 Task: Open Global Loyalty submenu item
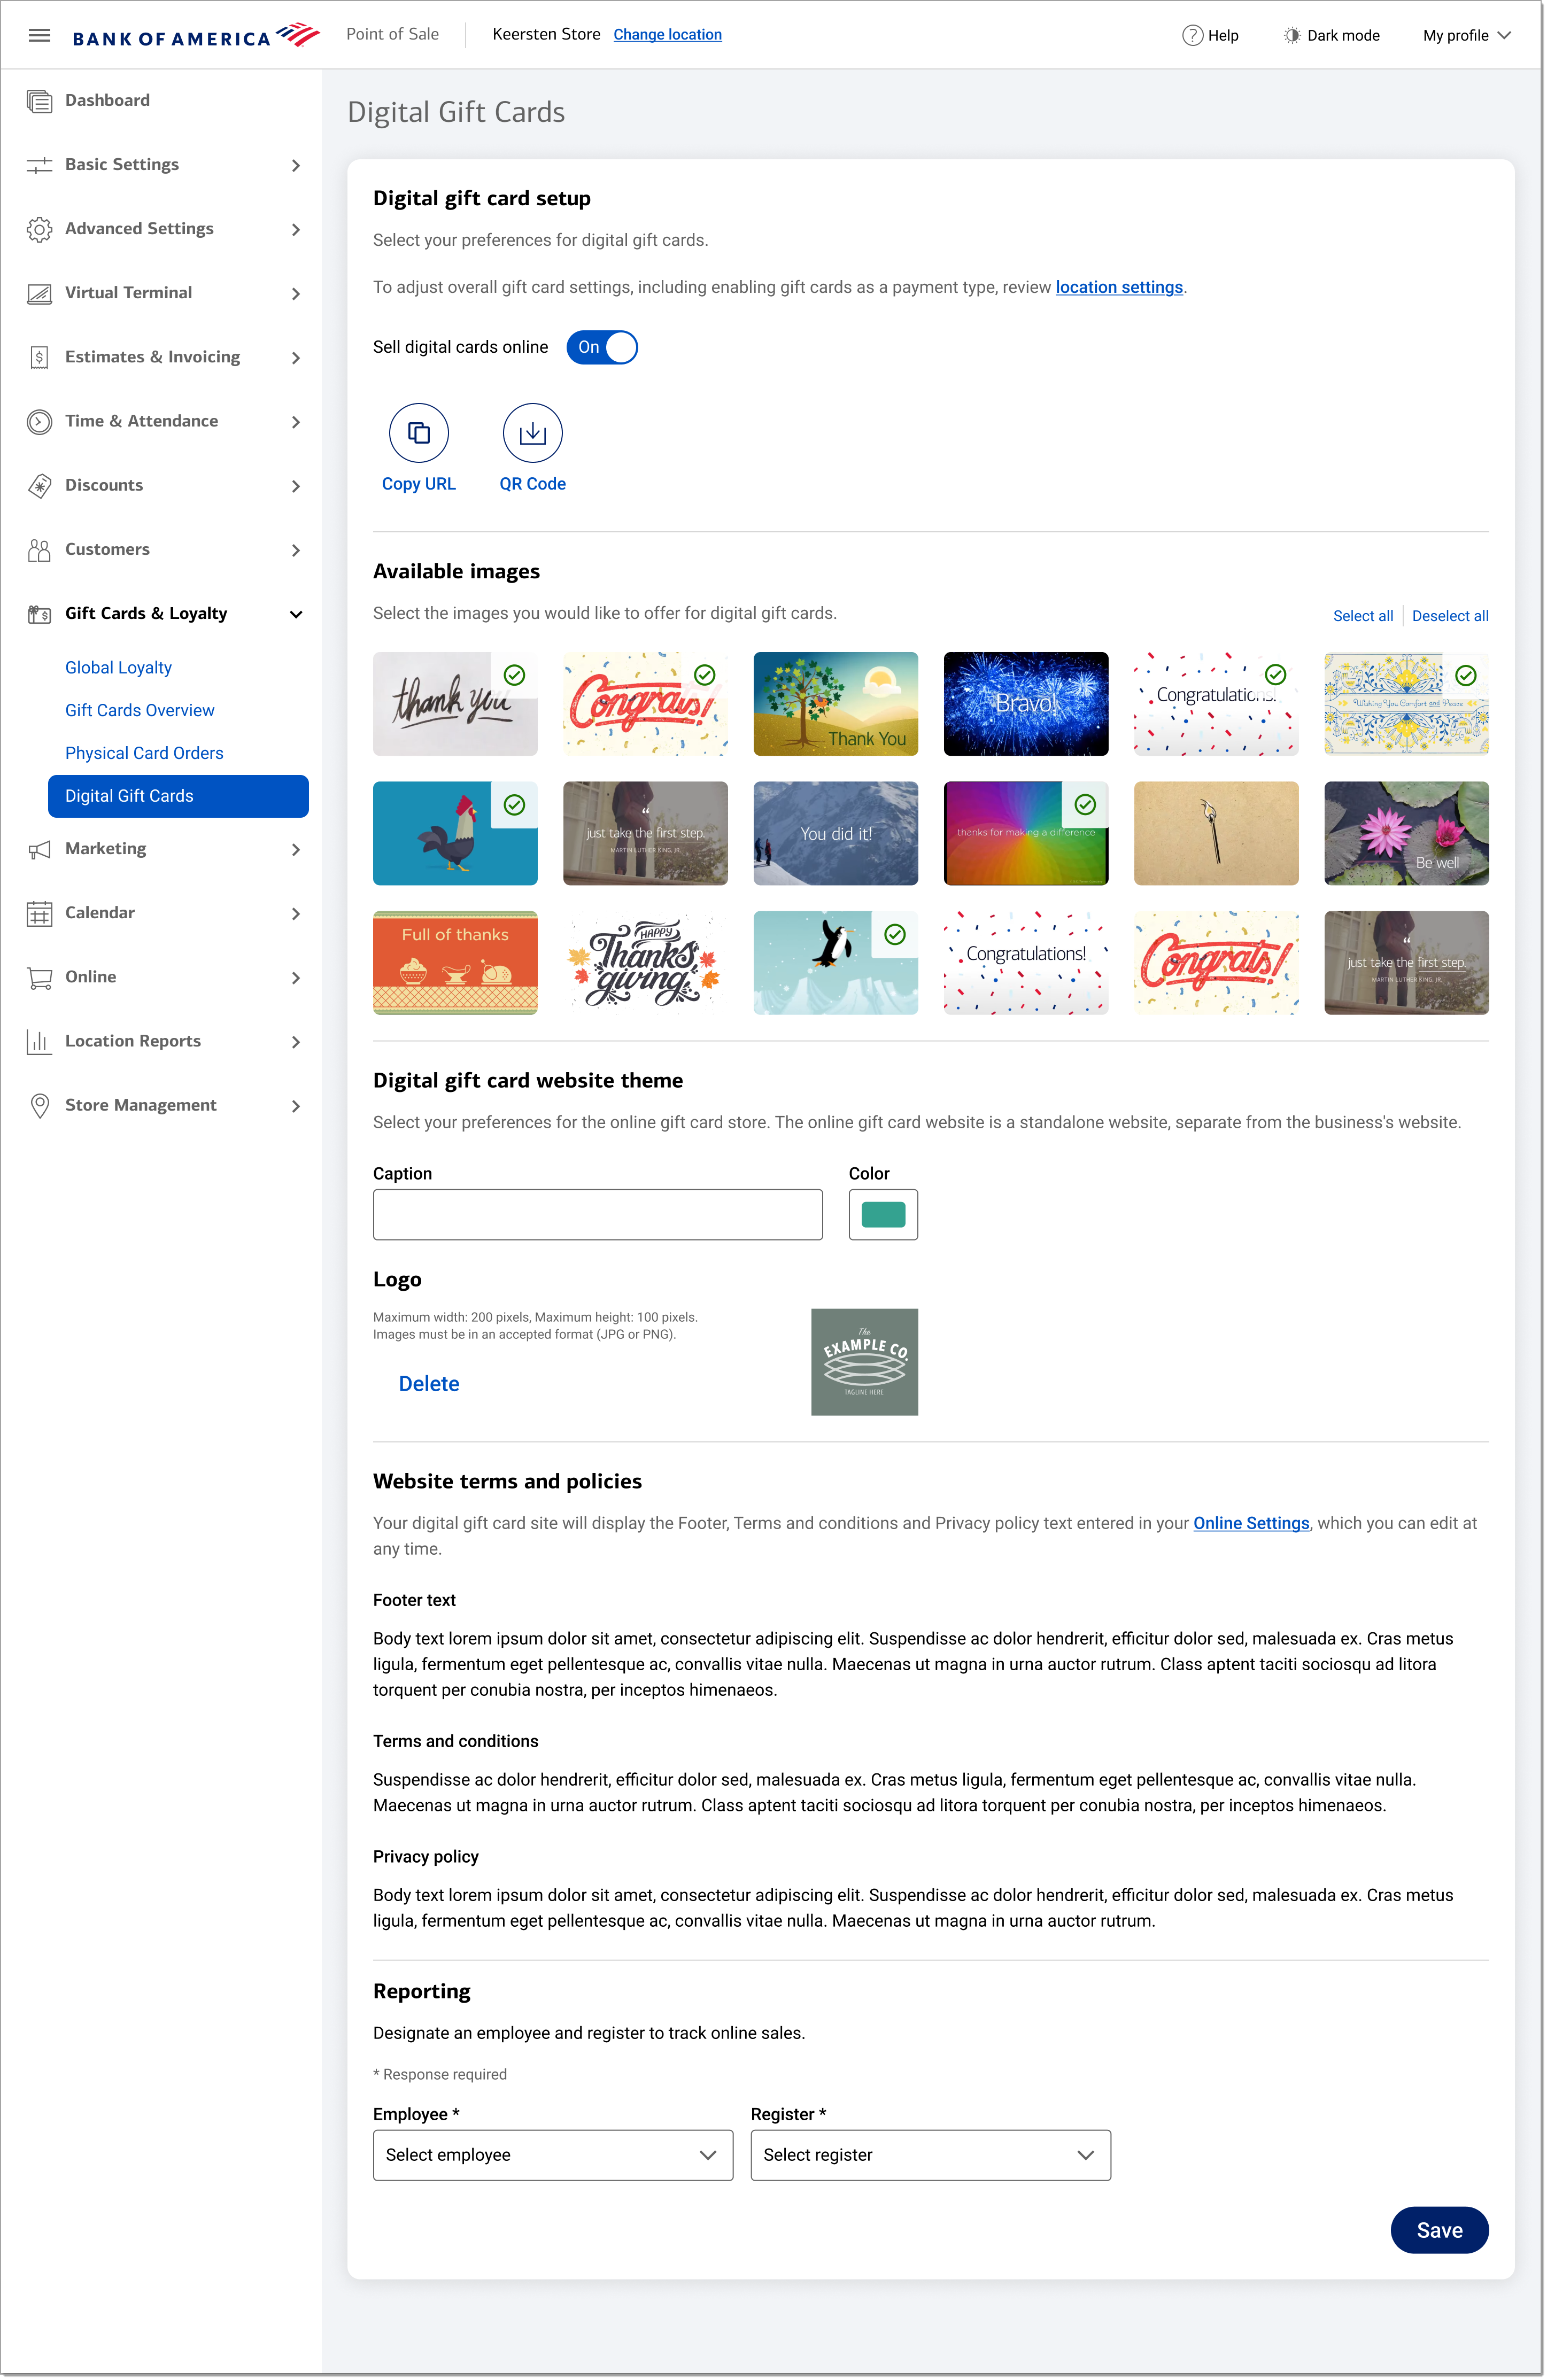[x=118, y=667]
